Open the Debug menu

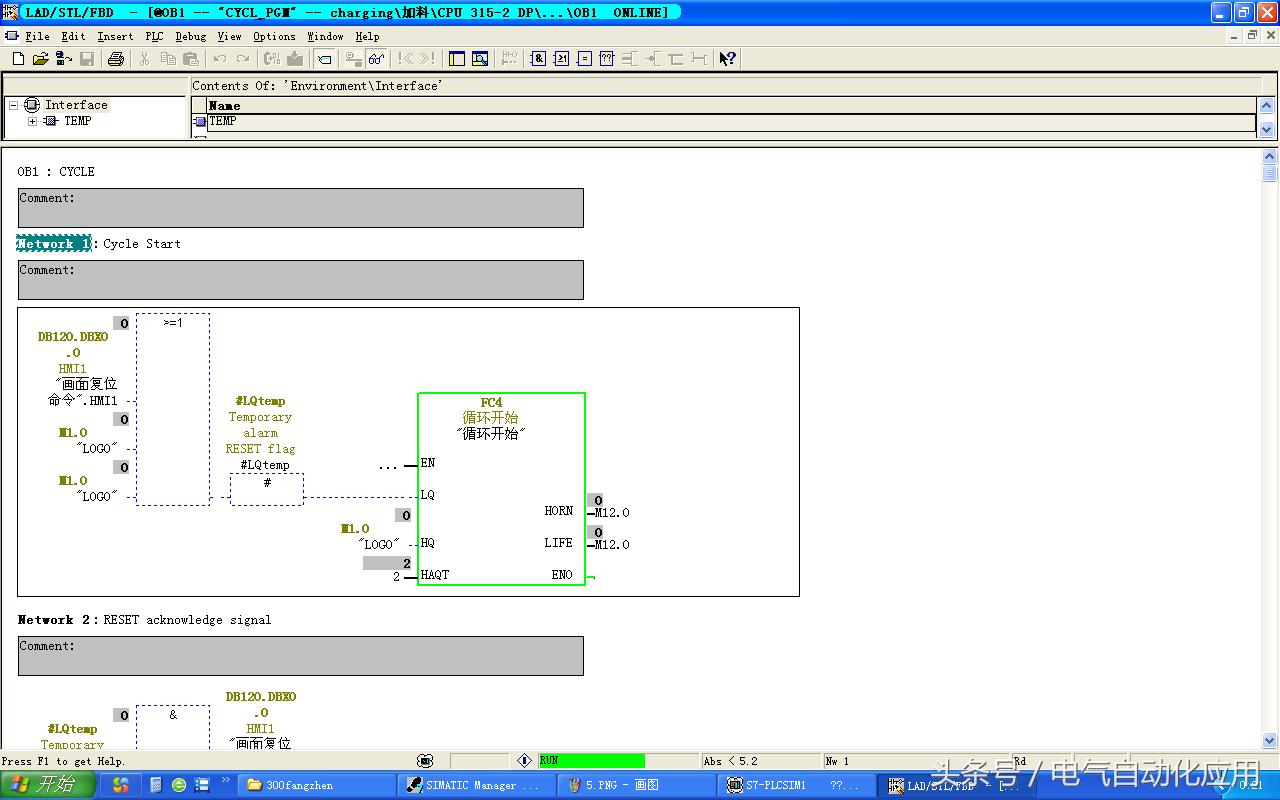(x=190, y=36)
